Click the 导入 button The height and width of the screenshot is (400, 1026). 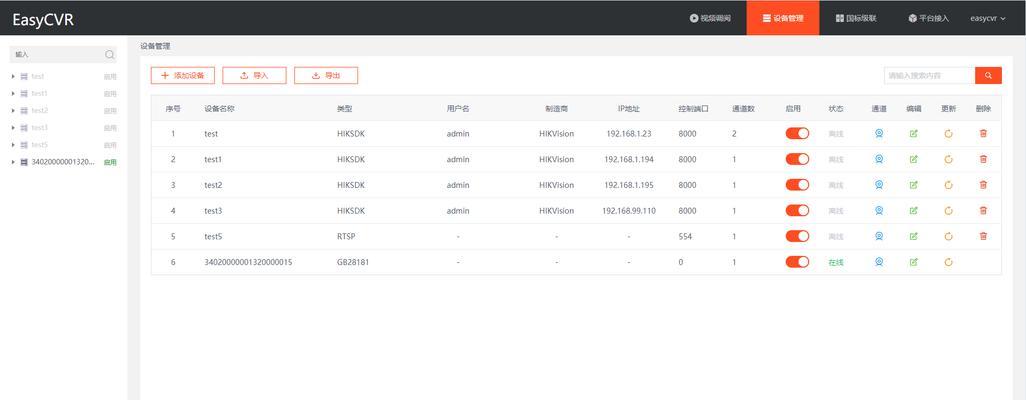click(x=254, y=76)
